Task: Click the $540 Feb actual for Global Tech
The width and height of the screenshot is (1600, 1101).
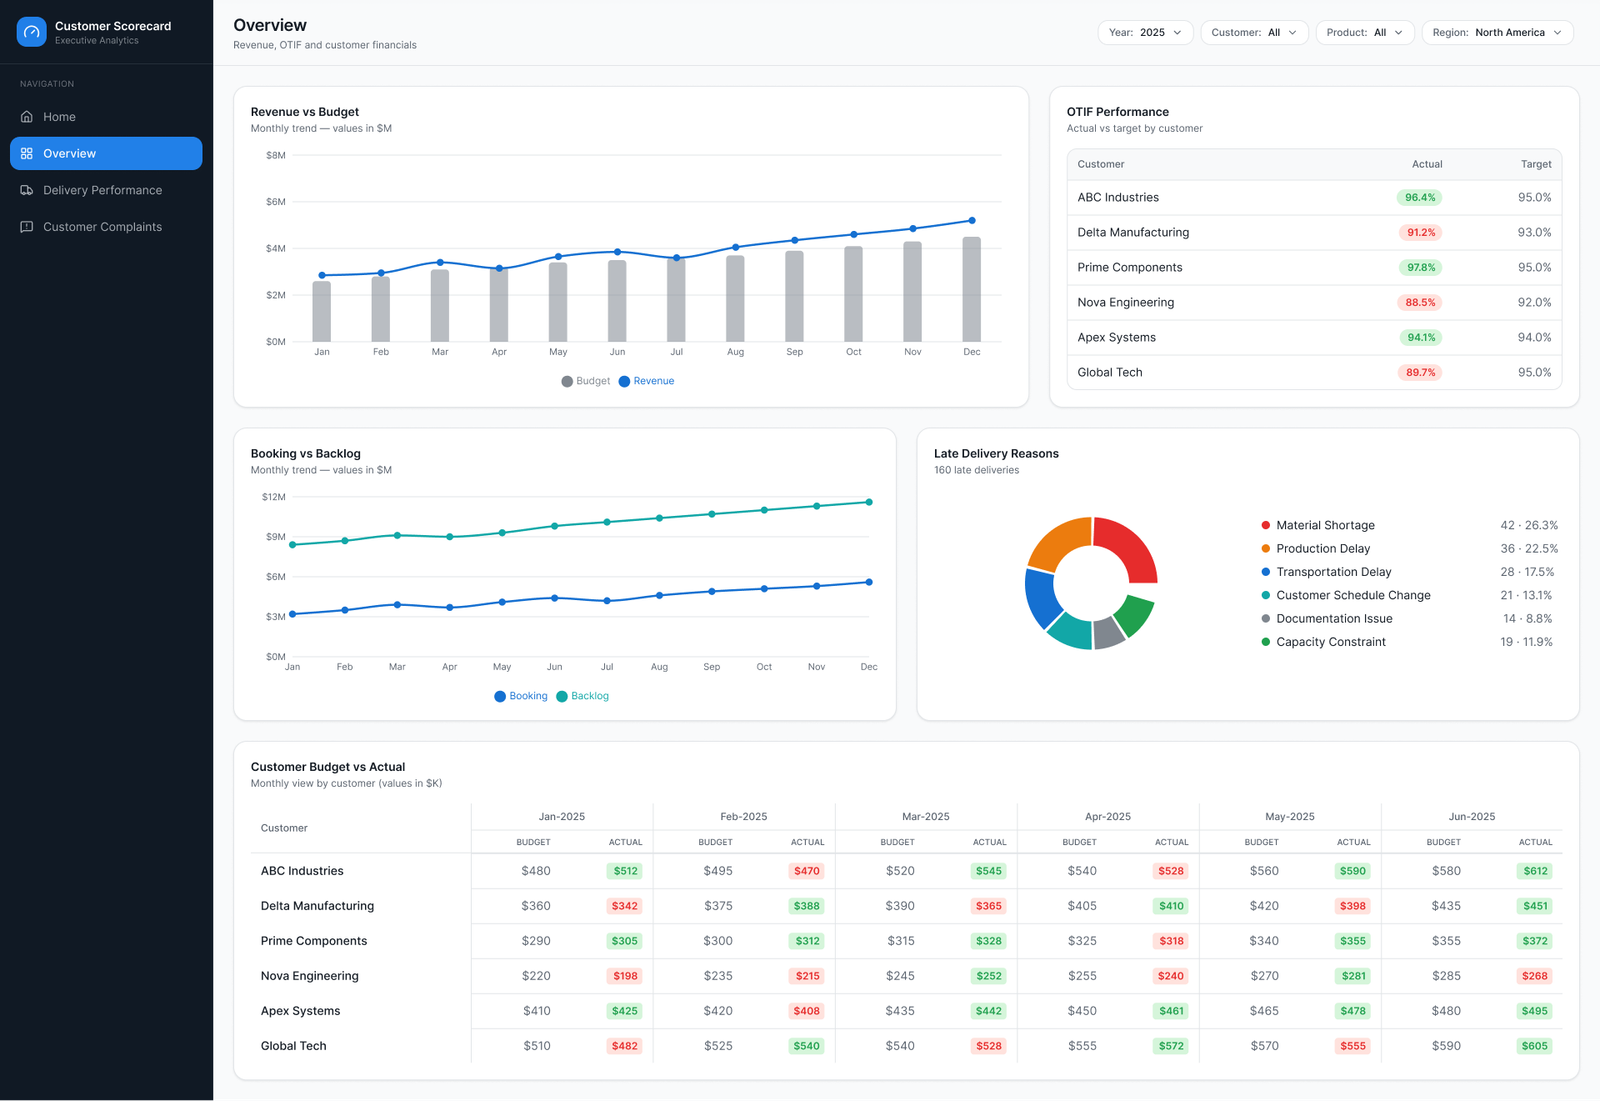Action: click(x=807, y=1046)
